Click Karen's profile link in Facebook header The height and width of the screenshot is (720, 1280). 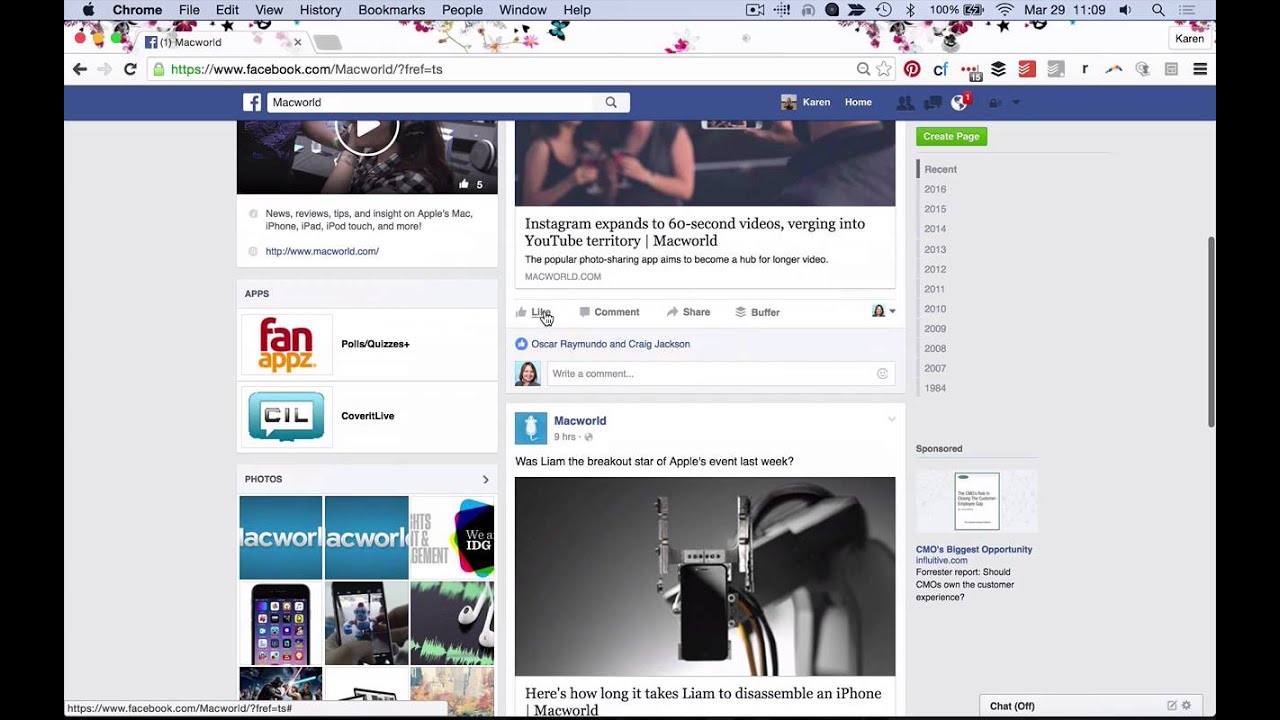[x=805, y=102]
